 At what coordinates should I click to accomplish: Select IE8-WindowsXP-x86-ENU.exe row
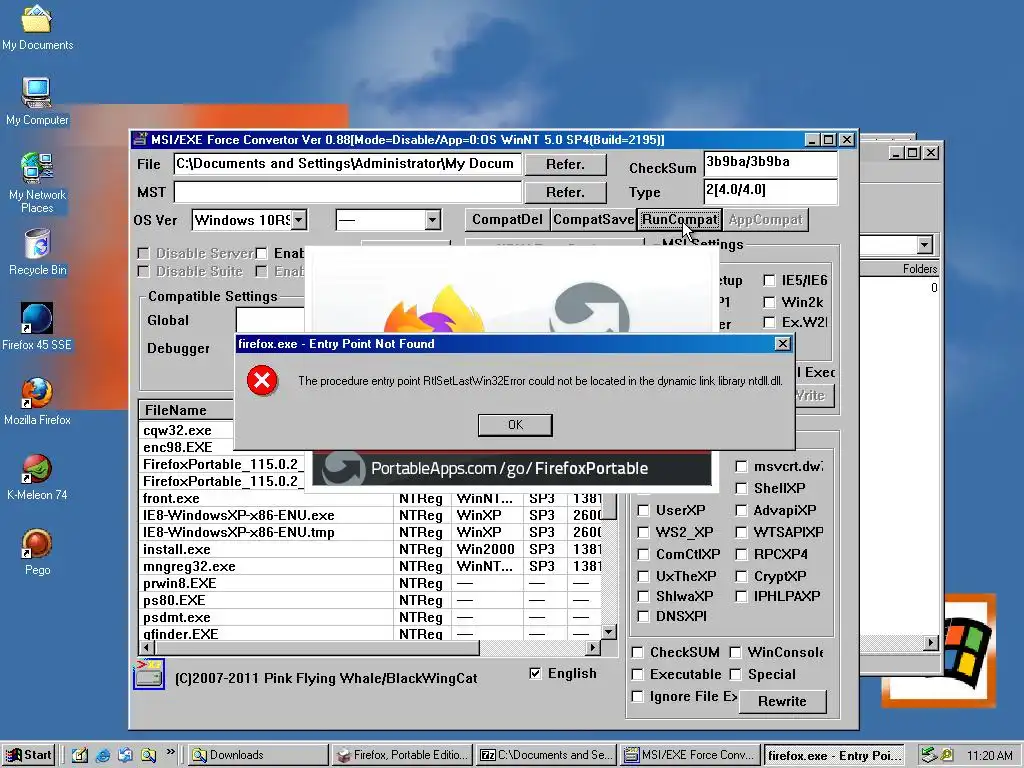[x=370, y=515]
